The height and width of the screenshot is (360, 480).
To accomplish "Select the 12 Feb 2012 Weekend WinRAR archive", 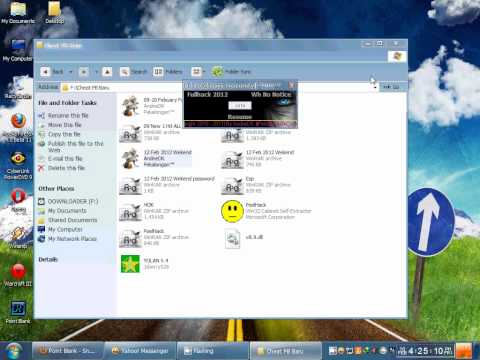I will [x=258, y=159].
